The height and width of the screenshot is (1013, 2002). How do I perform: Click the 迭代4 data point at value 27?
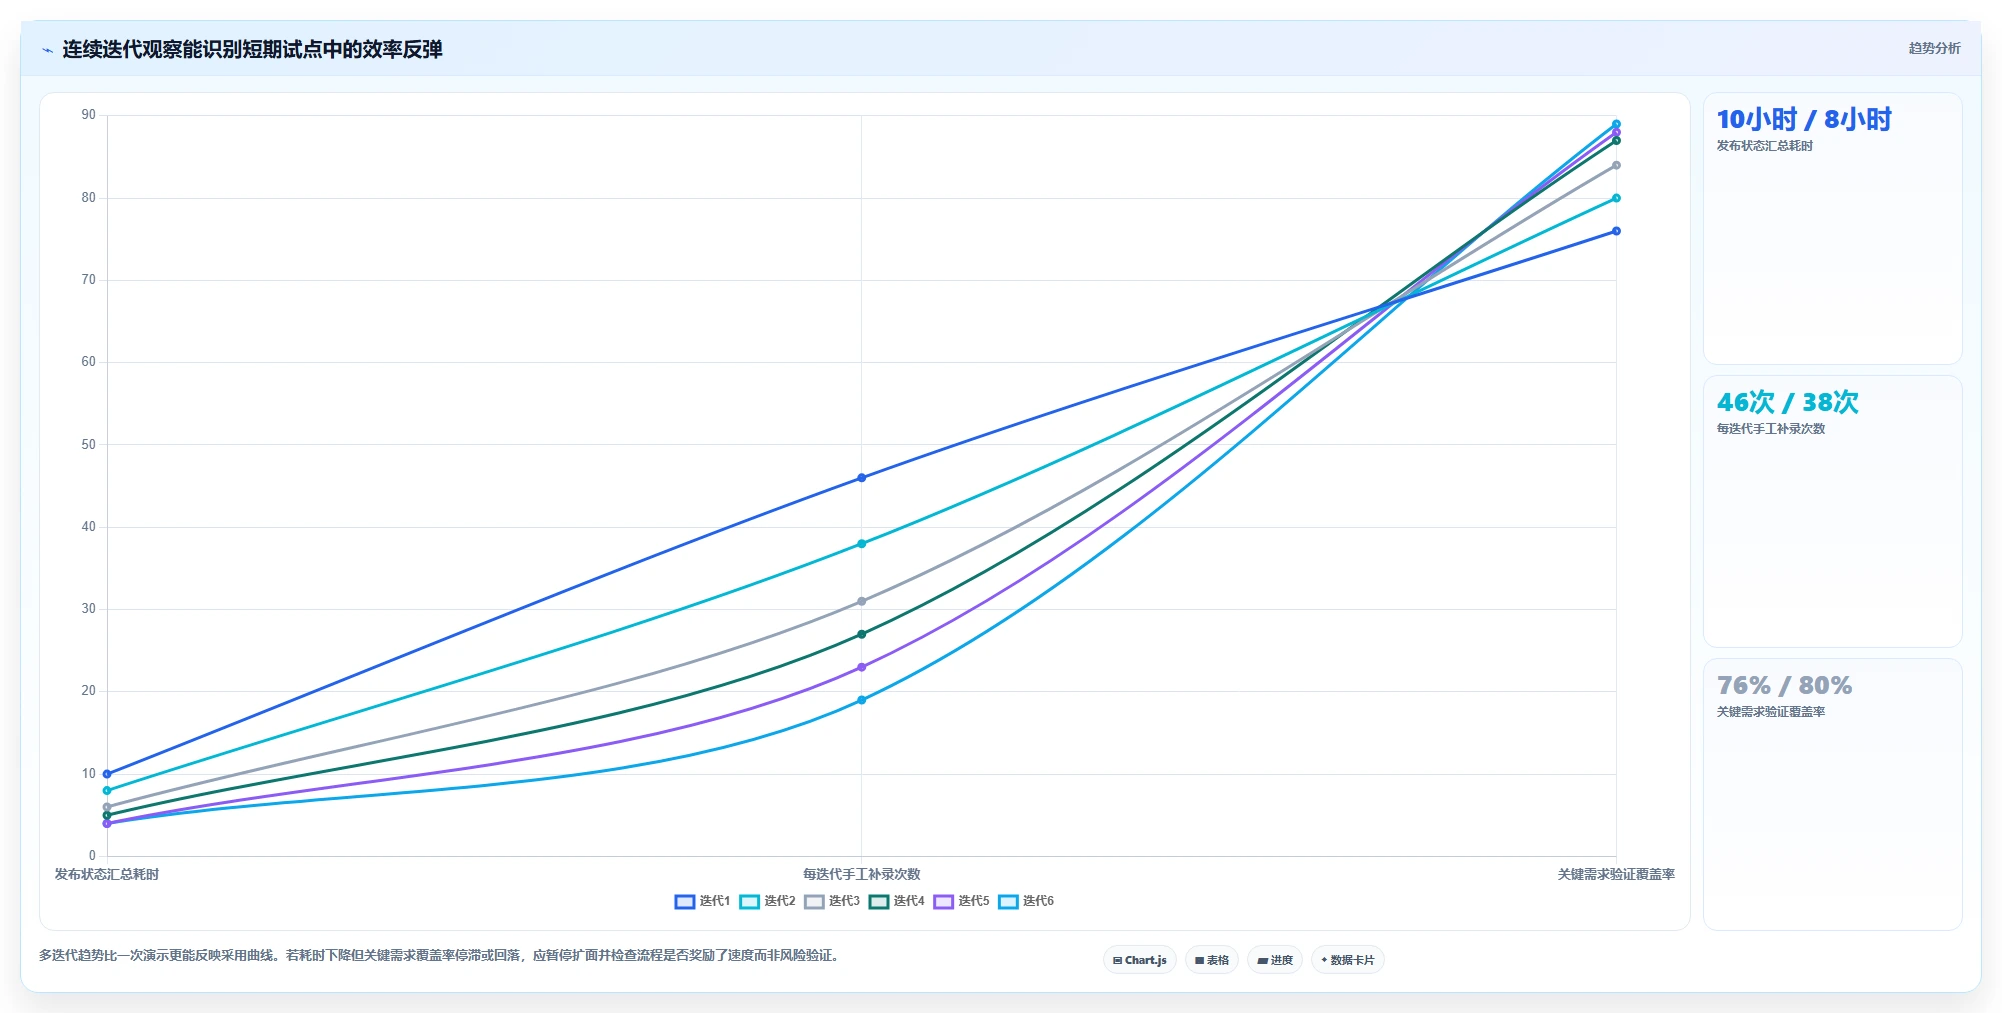click(x=861, y=634)
